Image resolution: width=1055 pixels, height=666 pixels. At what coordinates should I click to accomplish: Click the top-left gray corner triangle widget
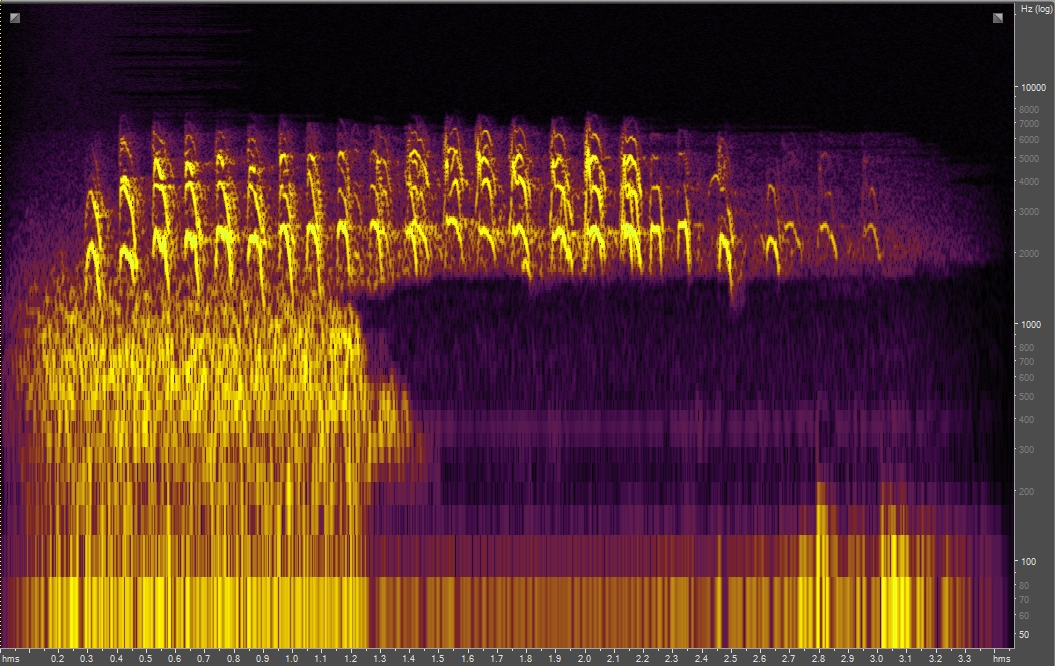[x=13, y=18]
